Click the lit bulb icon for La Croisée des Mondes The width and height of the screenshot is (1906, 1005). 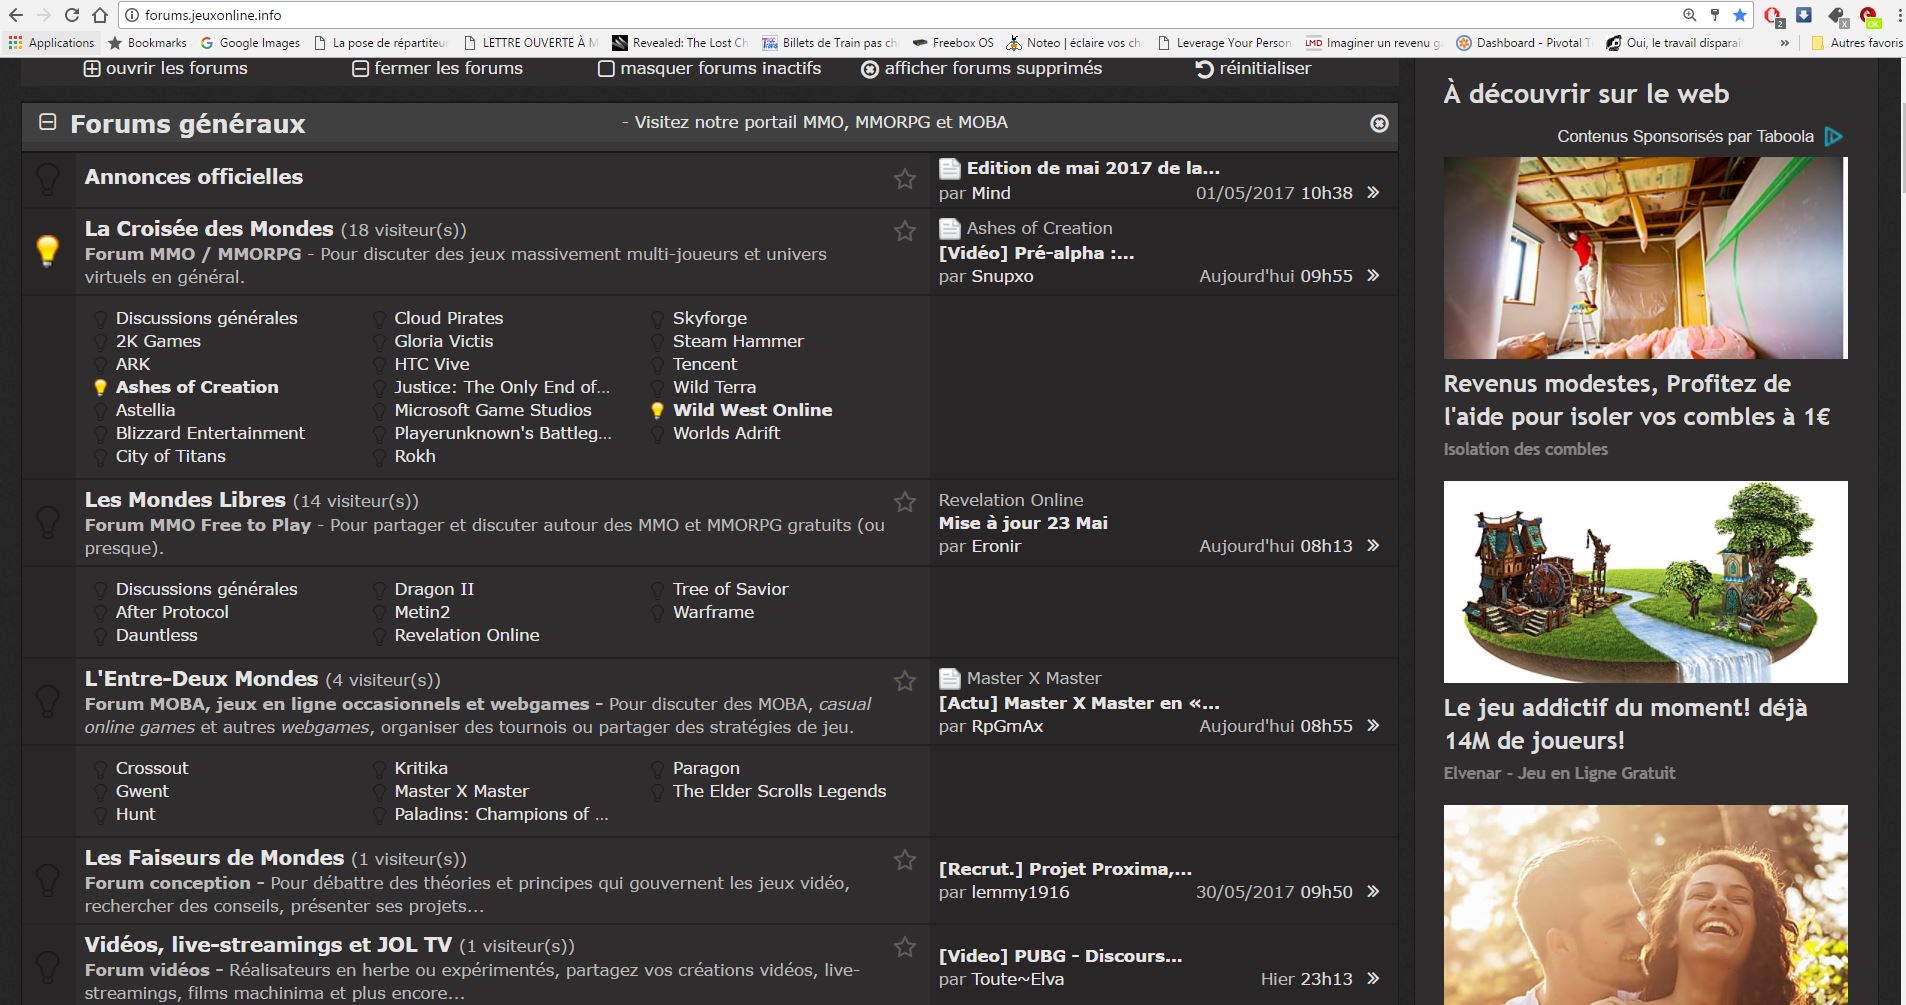(x=47, y=250)
